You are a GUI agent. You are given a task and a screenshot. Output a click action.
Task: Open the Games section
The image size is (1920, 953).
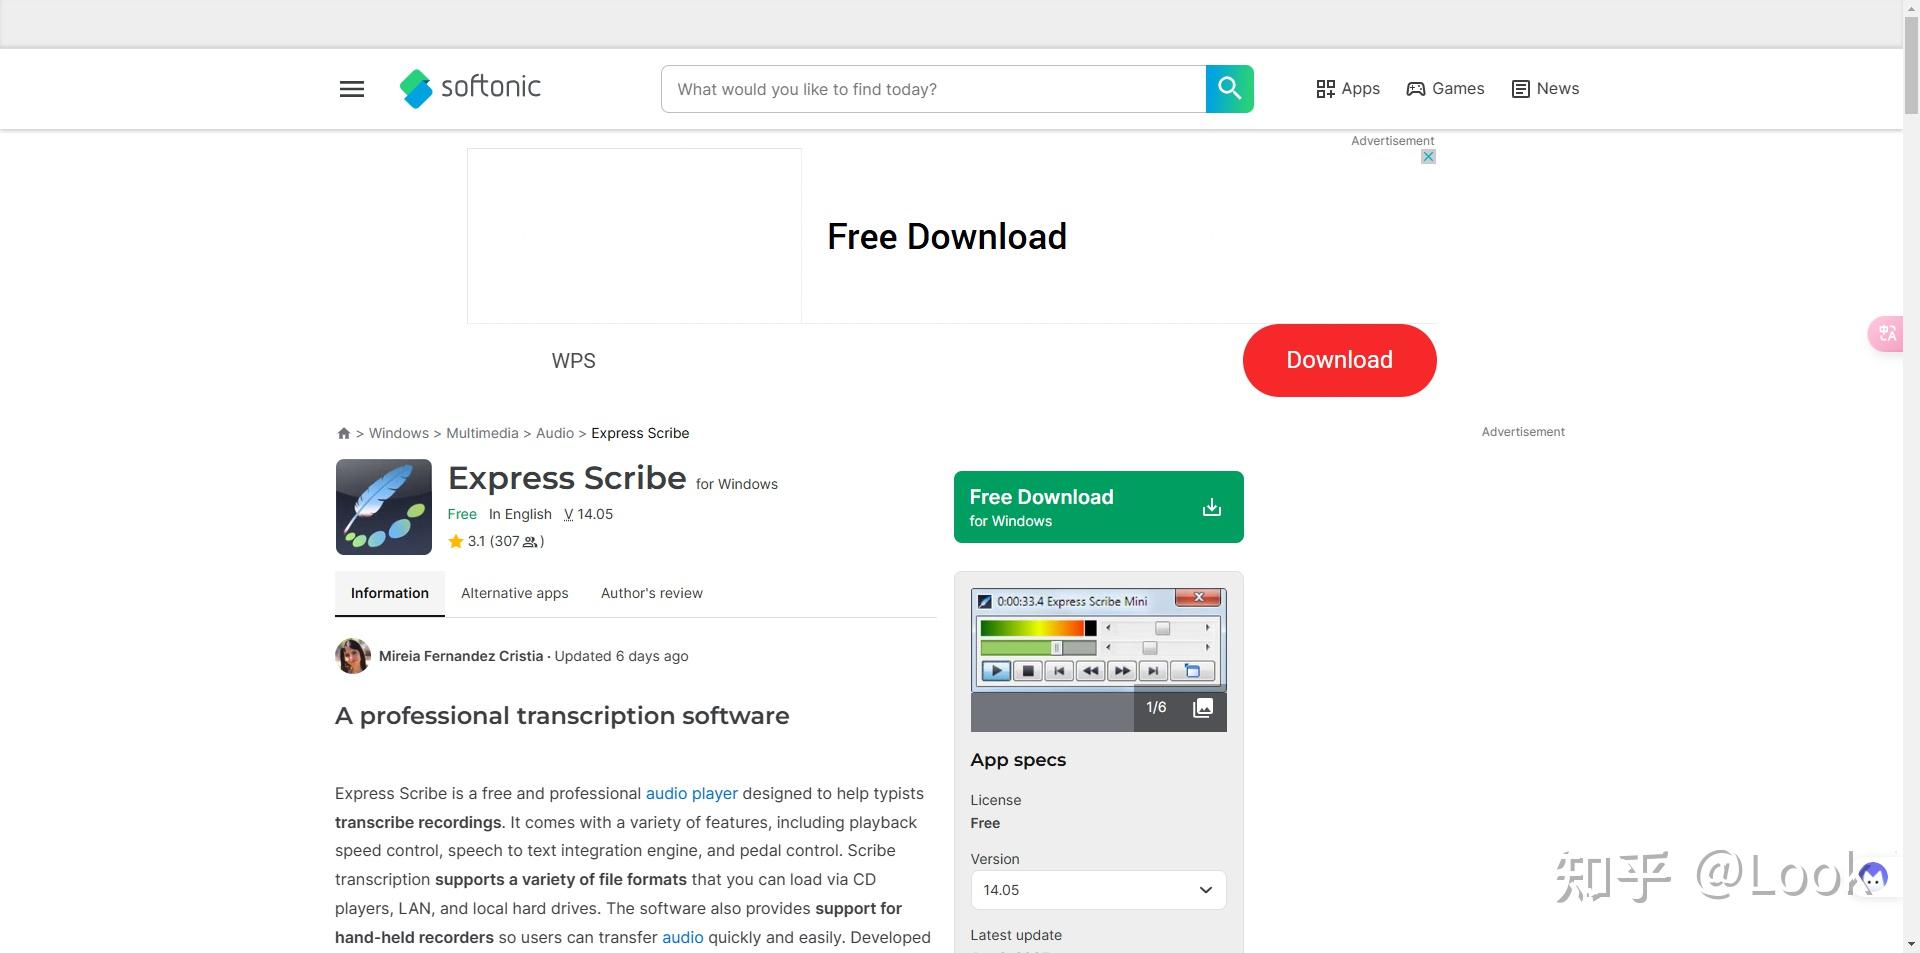(x=1445, y=89)
